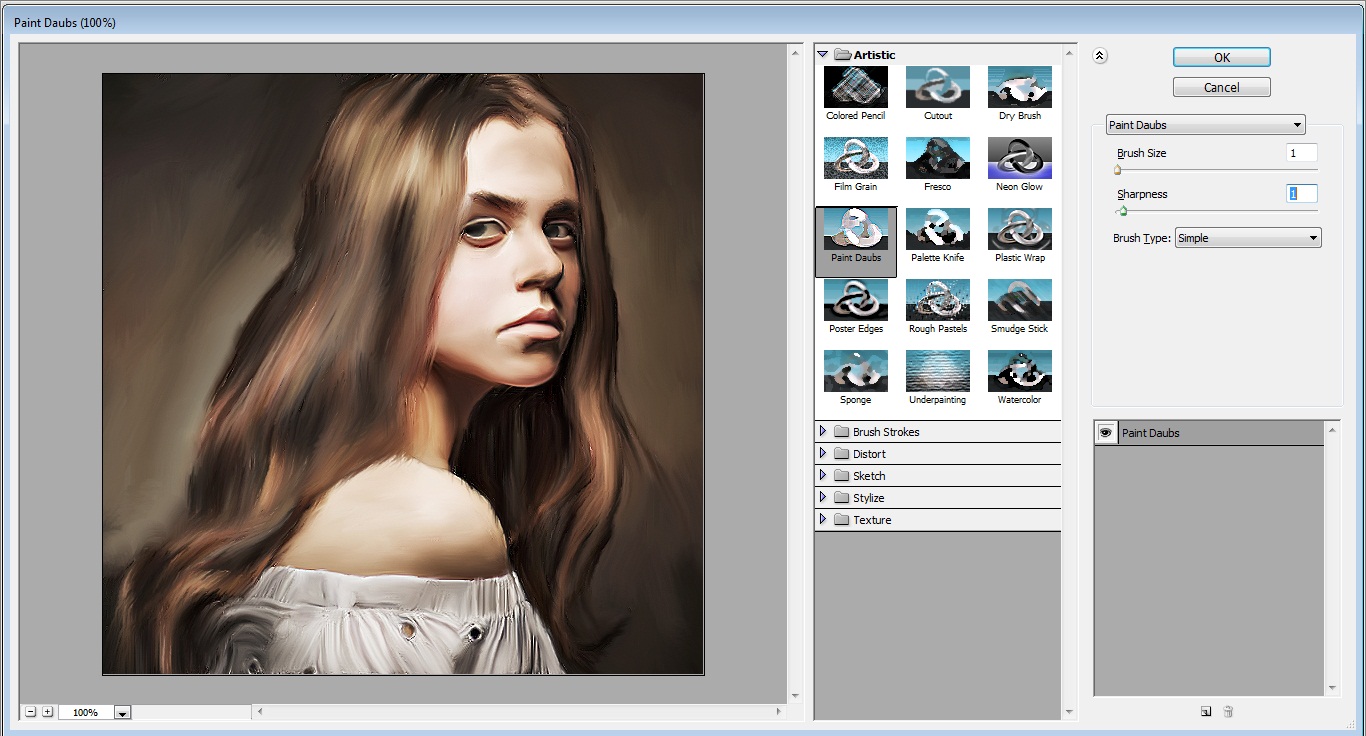Choose the Watercolor filter thumbnail
Image resolution: width=1366 pixels, height=736 pixels.
1019,372
